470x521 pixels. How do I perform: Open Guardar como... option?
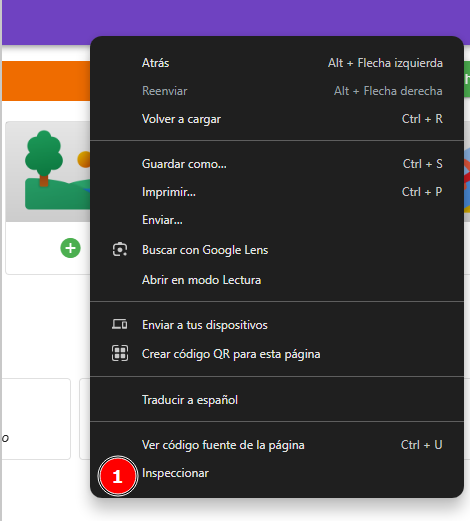(277, 164)
